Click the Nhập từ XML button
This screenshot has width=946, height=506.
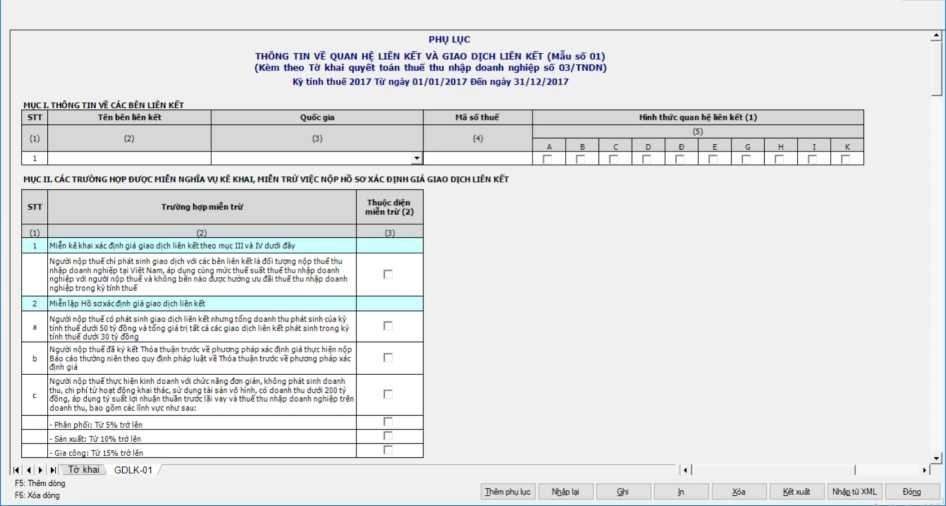click(x=854, y=492)
